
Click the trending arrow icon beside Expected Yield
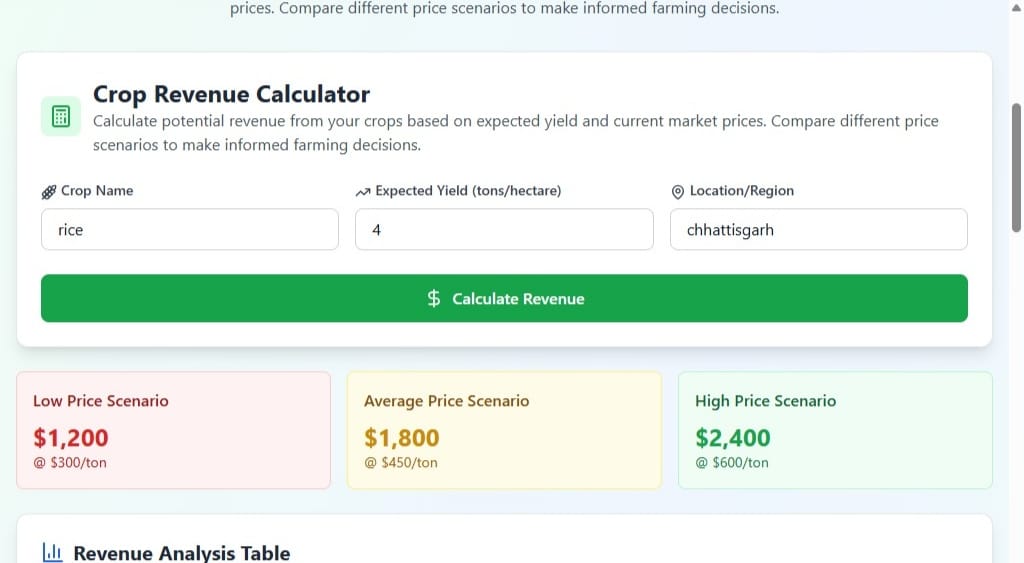(363, 192)
